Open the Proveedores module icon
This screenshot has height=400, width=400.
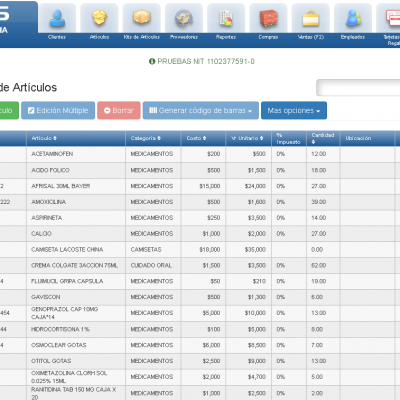[184, 18]
